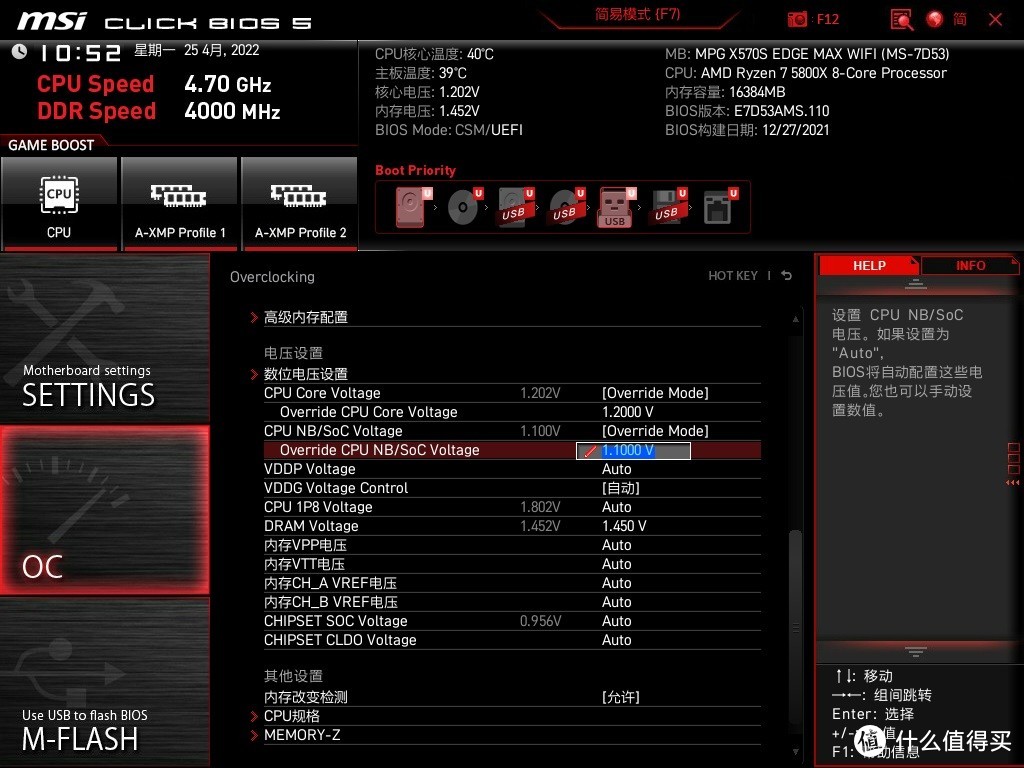
Task: Select 内存VTT电压 Auto value
Action: tap(616, 564)
